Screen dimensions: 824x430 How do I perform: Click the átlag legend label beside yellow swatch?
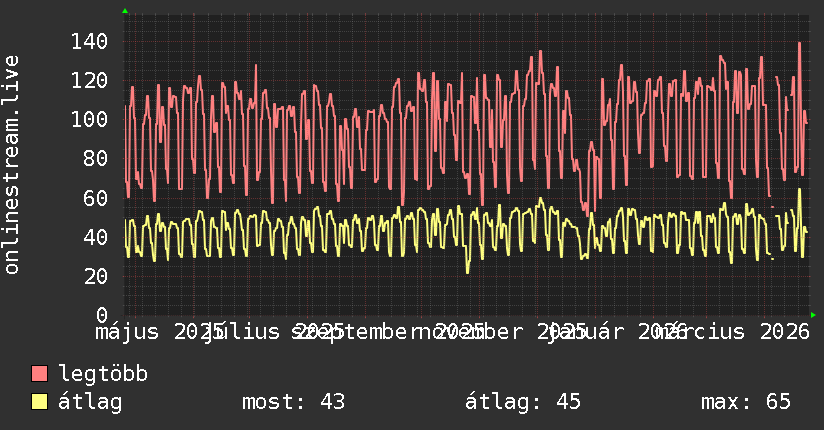click(90, 402)
